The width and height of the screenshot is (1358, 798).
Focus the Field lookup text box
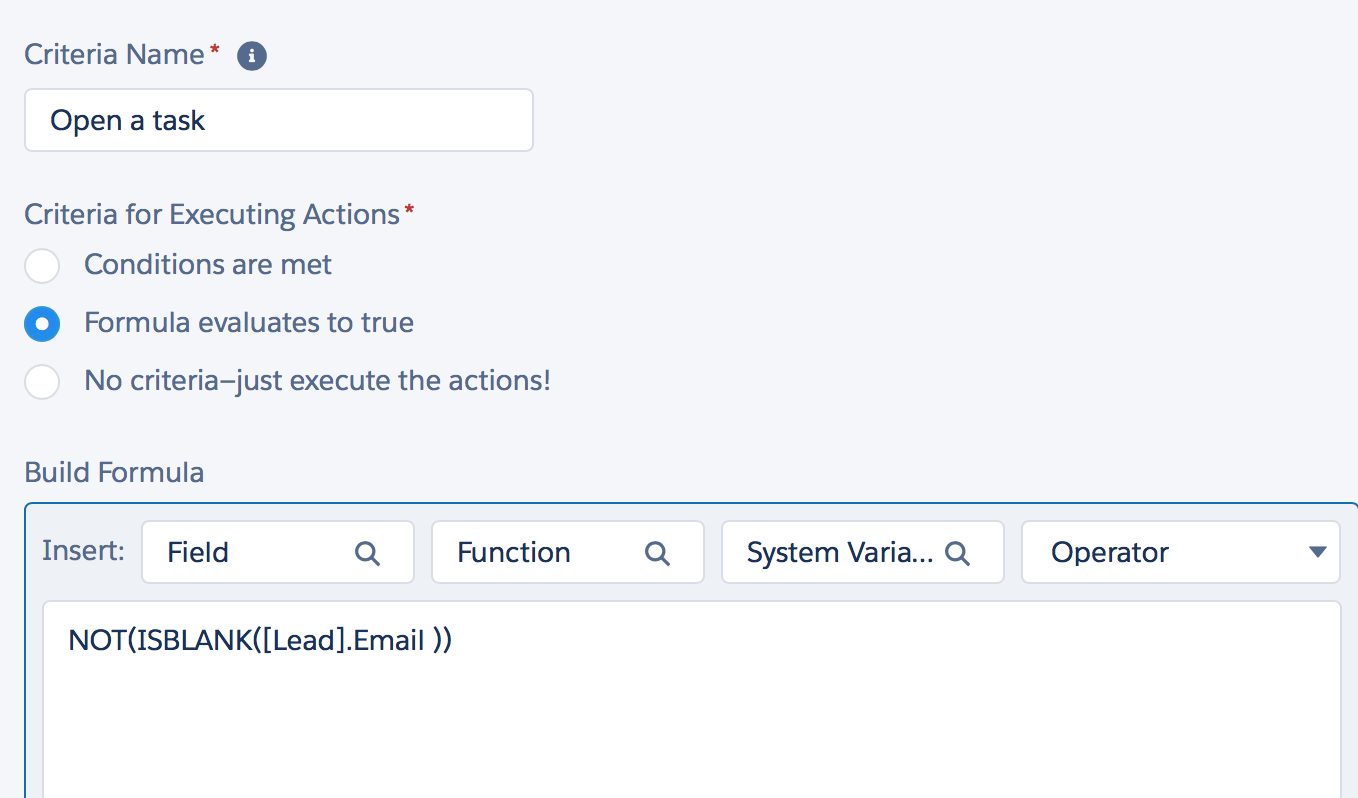pos(250,553)
